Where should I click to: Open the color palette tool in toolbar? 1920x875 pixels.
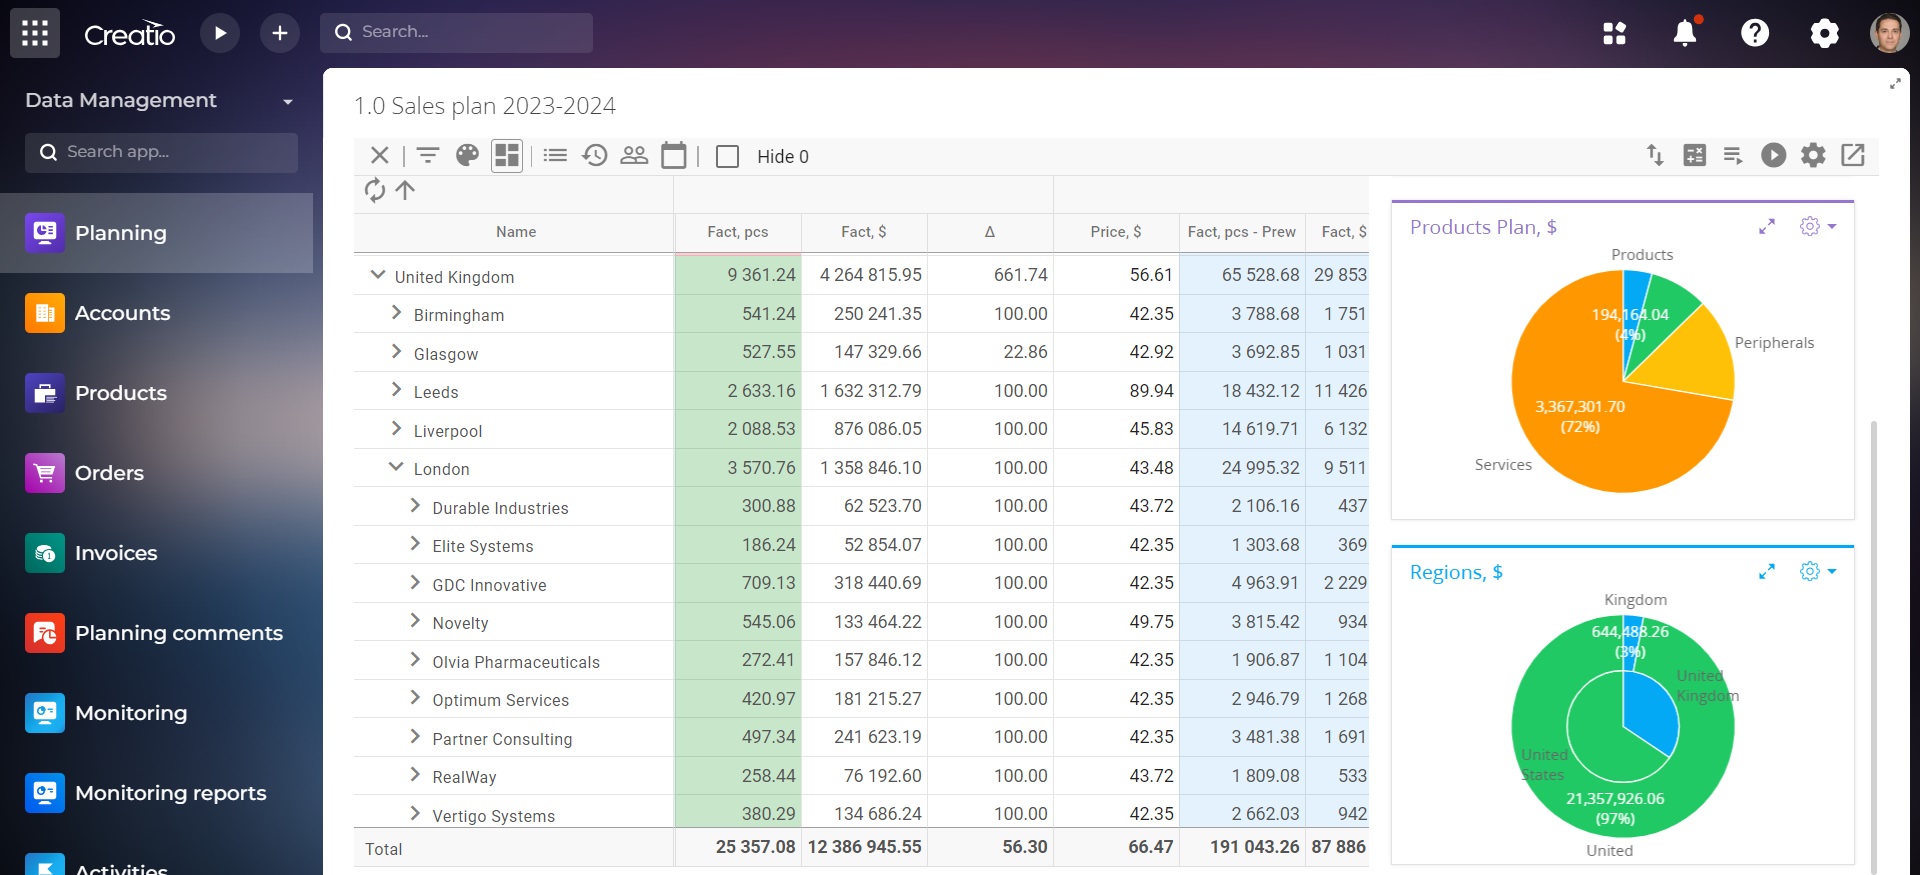[x=467, y=155]
